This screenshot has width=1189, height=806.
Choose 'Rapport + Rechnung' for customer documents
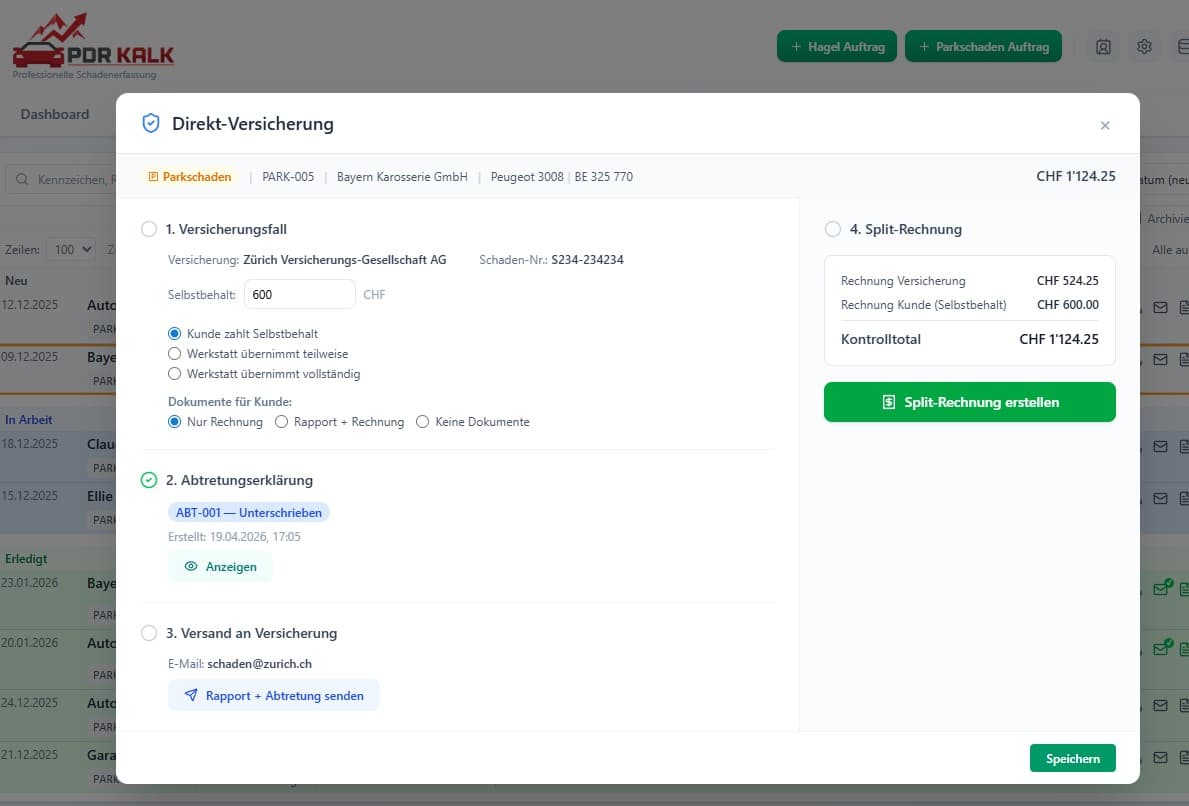(282, 422)
